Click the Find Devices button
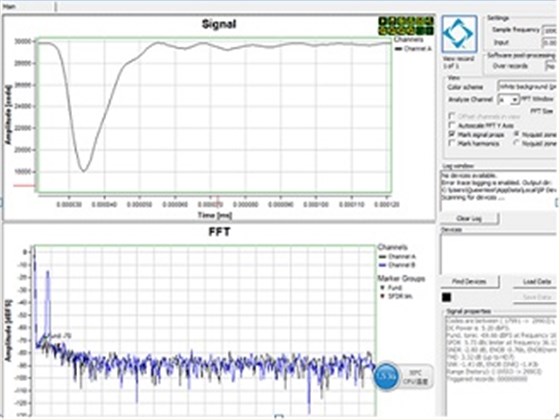 (469, 281)
